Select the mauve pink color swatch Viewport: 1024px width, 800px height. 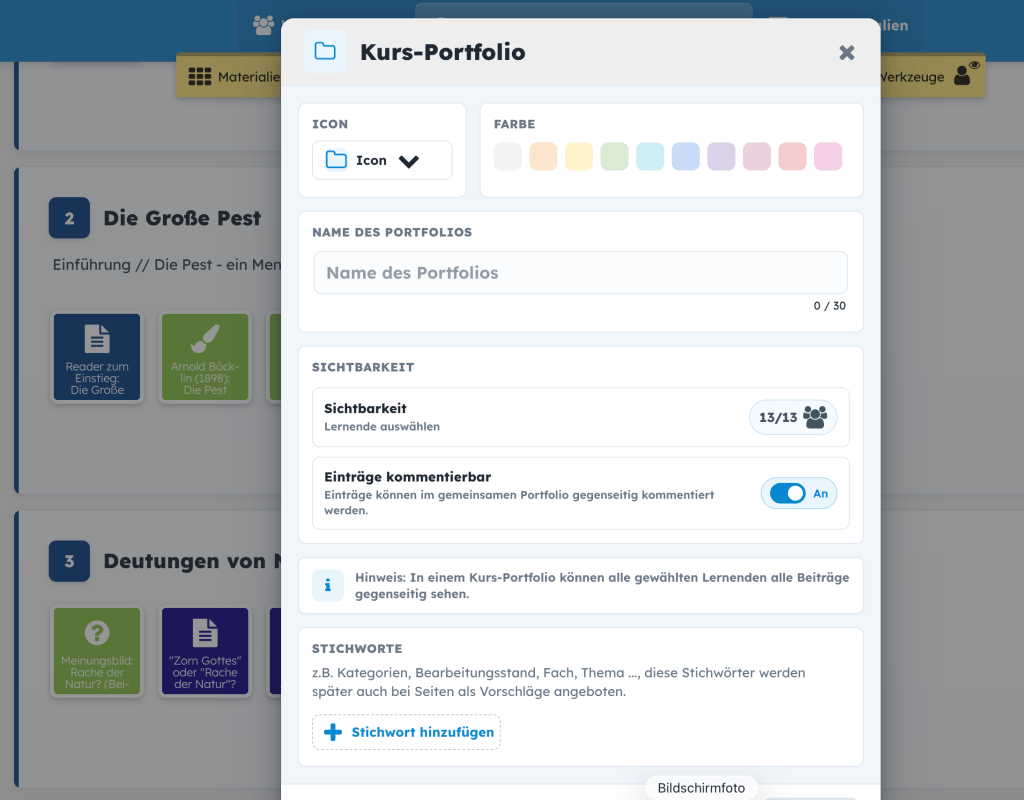(757, 157)
